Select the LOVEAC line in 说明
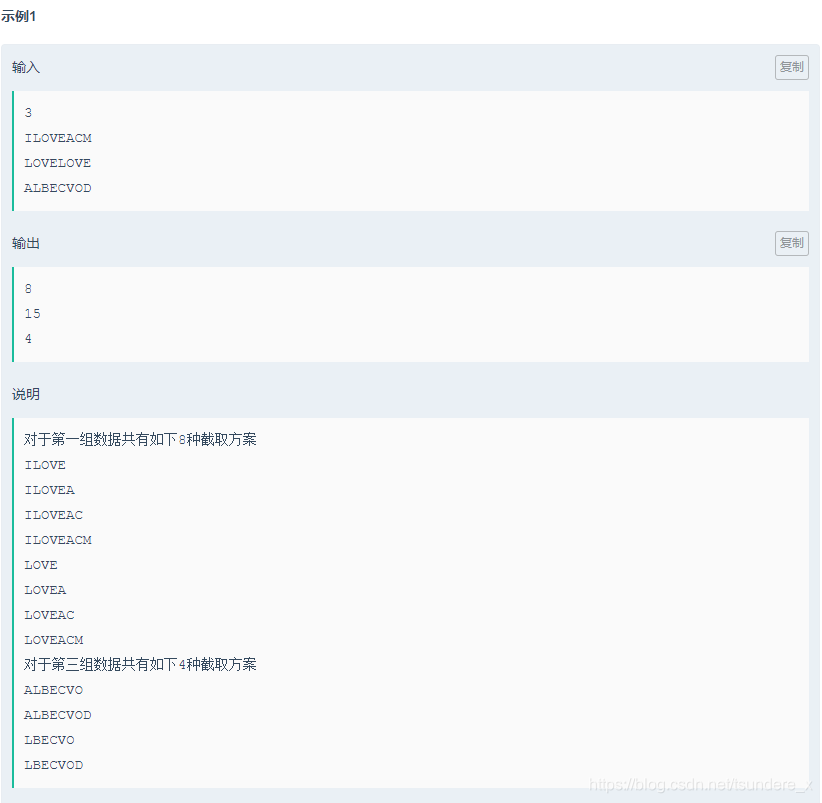This screenshot has height=803, width=822. [x=49, y=614]
